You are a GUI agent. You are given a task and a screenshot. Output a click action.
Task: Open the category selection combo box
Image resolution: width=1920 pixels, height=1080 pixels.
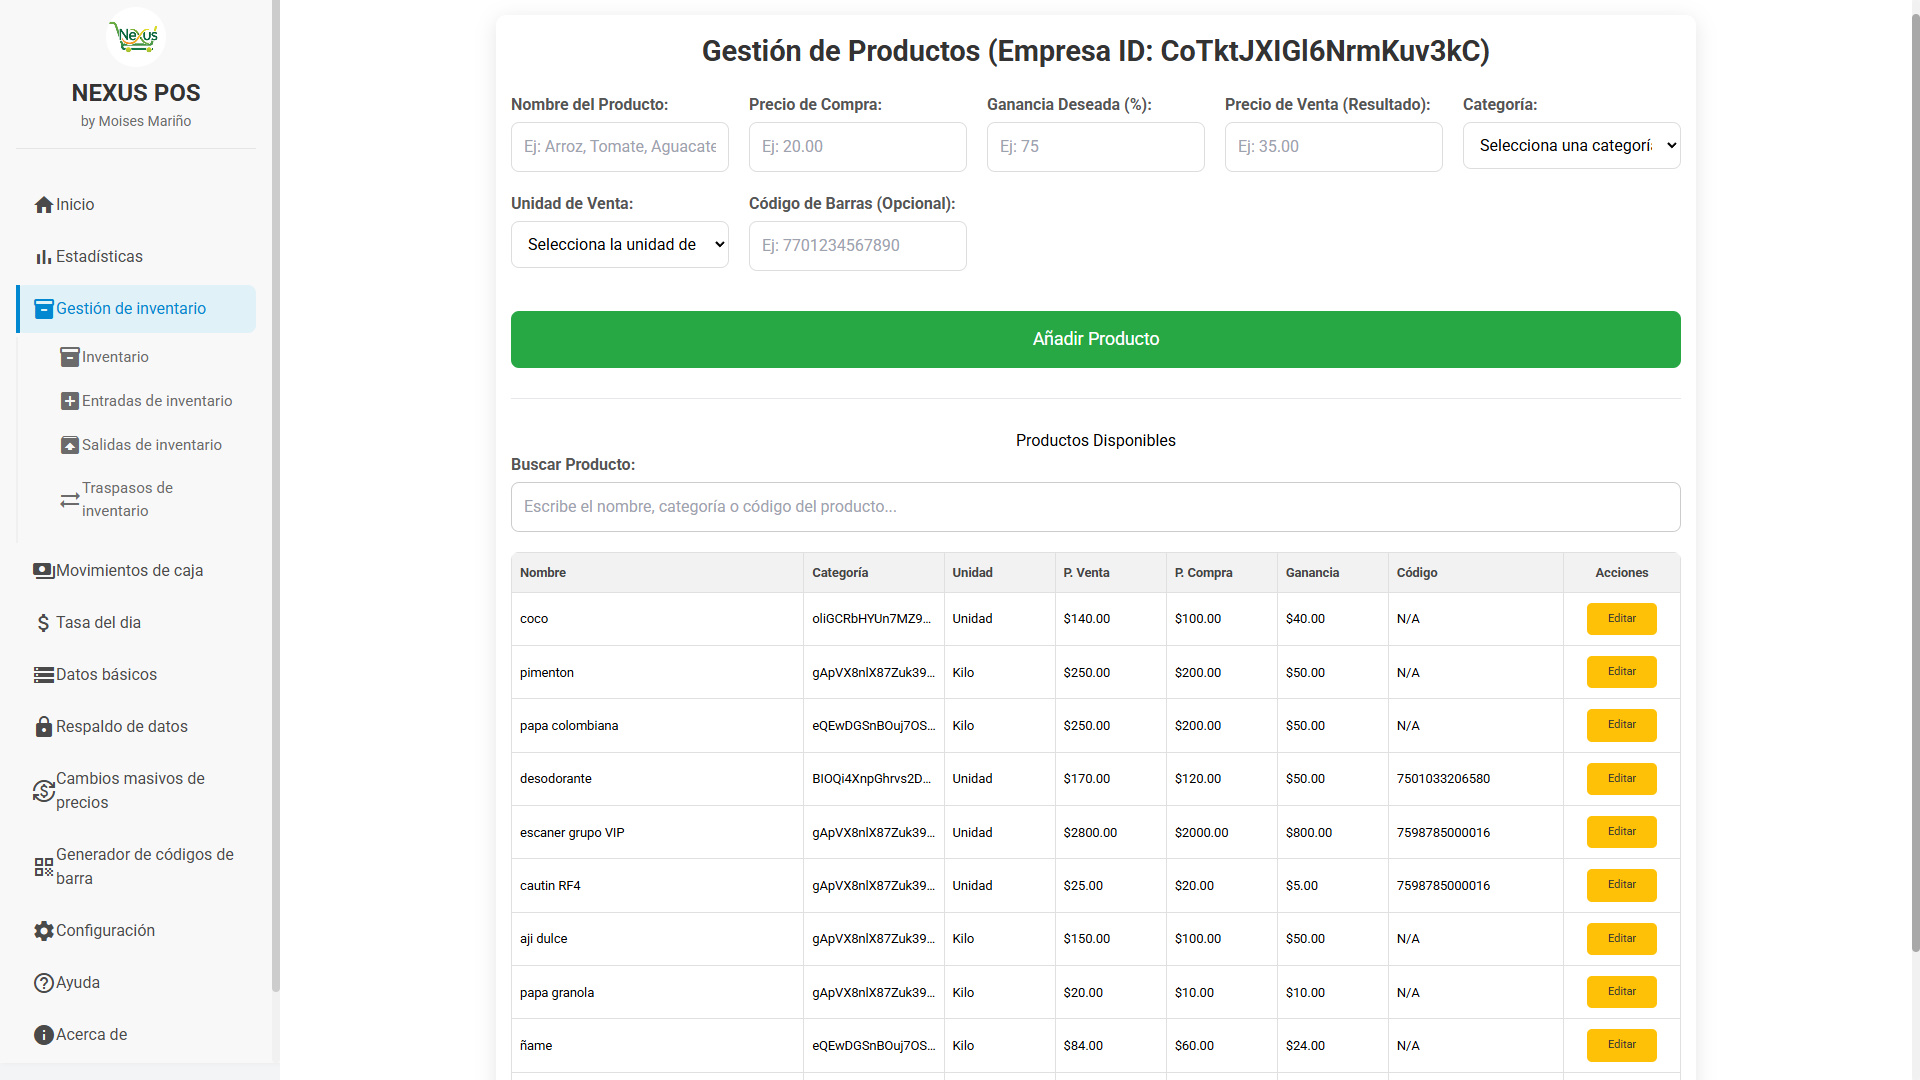click(x=1571, y=145)
